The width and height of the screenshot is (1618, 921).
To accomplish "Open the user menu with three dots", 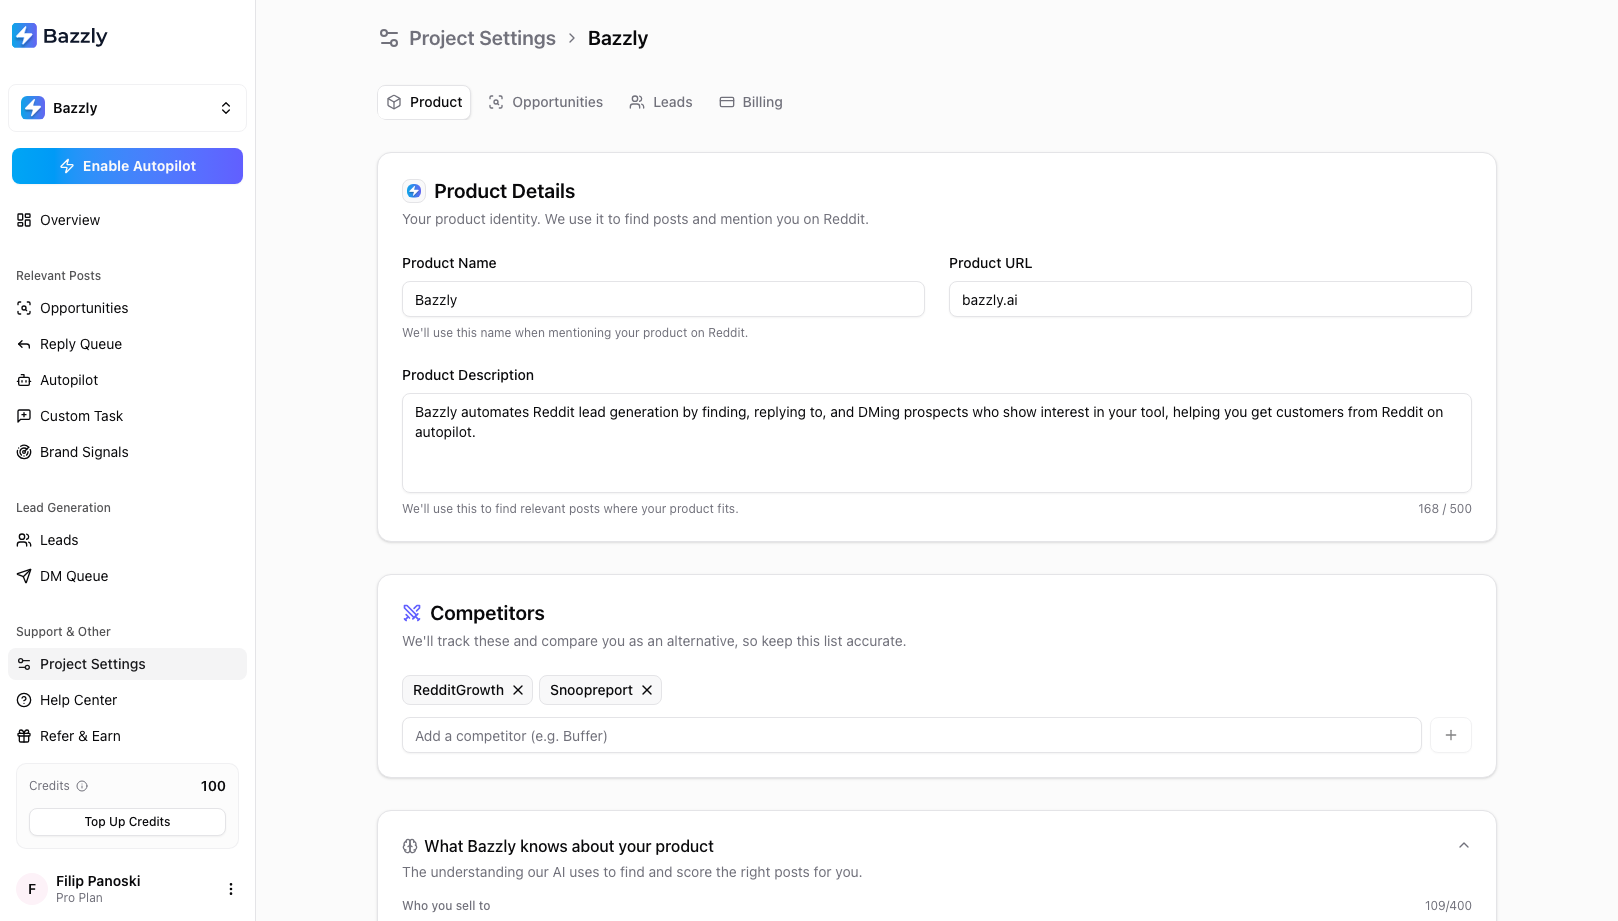I will coord(231,889).
